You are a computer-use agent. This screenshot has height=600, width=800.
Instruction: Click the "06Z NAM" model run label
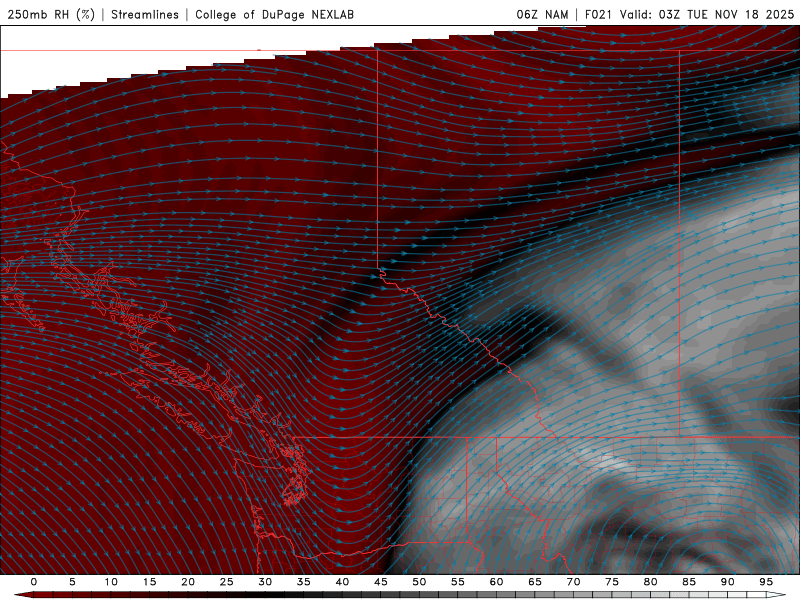point(542,14)
